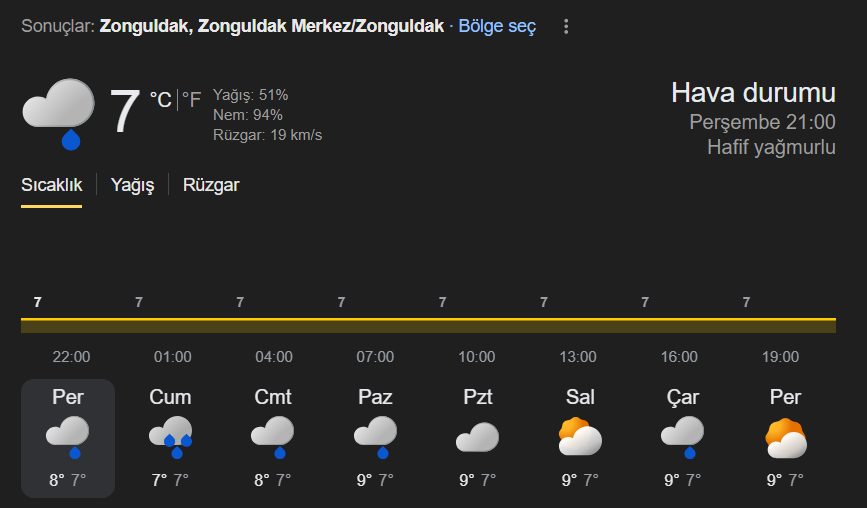
Task: Click the 22:00 hour label
Action: point(71,357)
